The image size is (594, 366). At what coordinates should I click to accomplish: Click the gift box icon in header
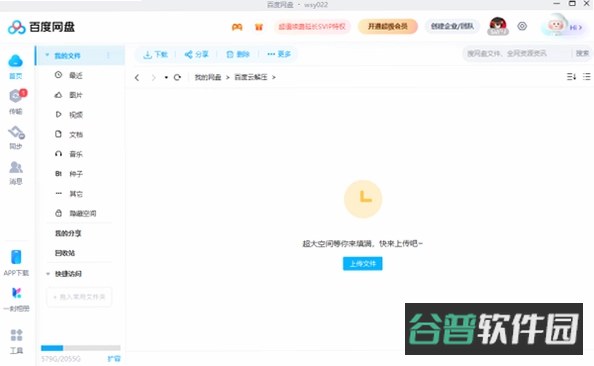click(x=259, y=27)
